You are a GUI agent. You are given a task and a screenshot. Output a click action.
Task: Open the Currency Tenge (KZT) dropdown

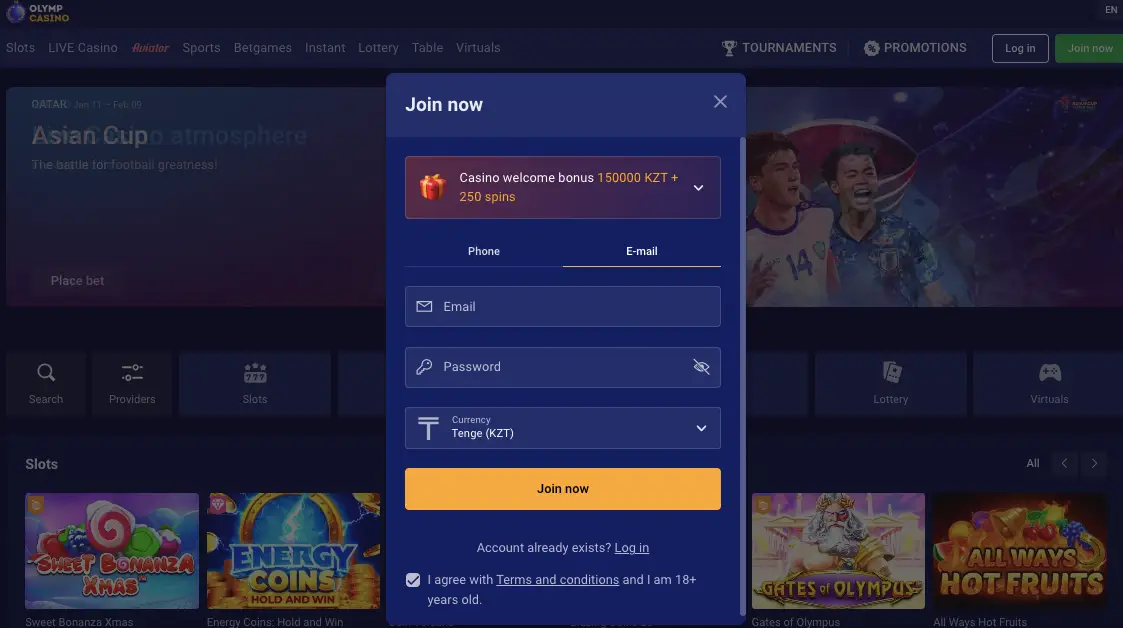point(562,428)
